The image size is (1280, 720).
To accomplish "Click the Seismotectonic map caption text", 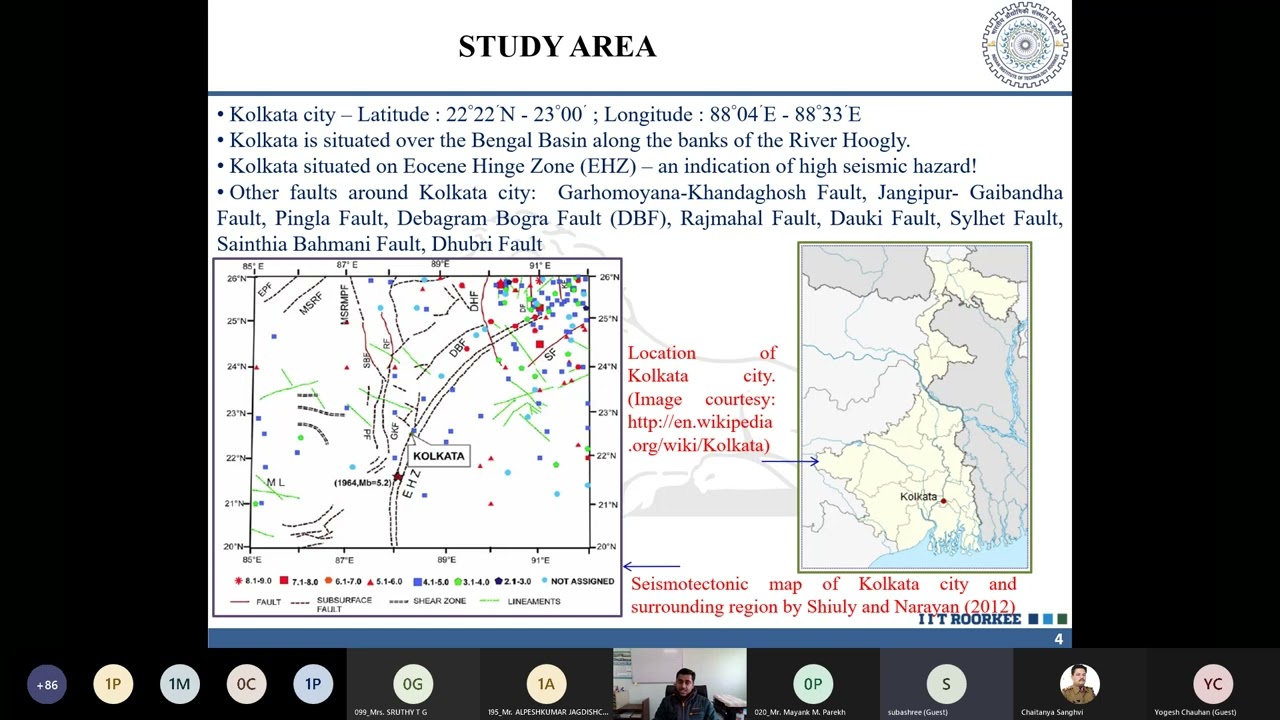I will (823, 595).
